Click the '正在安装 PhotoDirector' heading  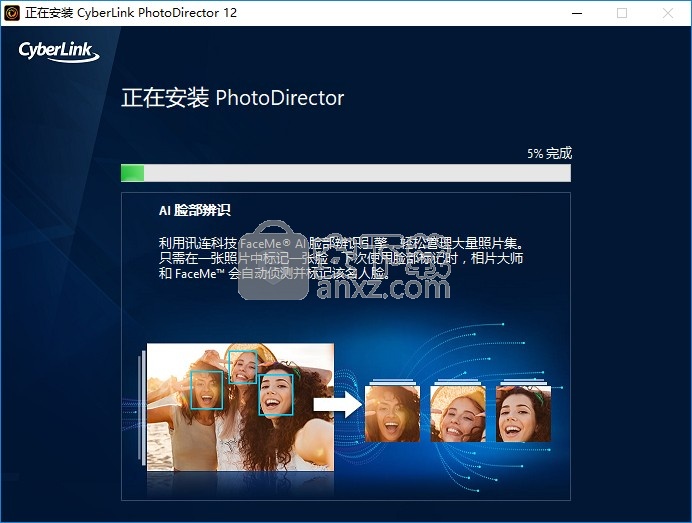233,98
